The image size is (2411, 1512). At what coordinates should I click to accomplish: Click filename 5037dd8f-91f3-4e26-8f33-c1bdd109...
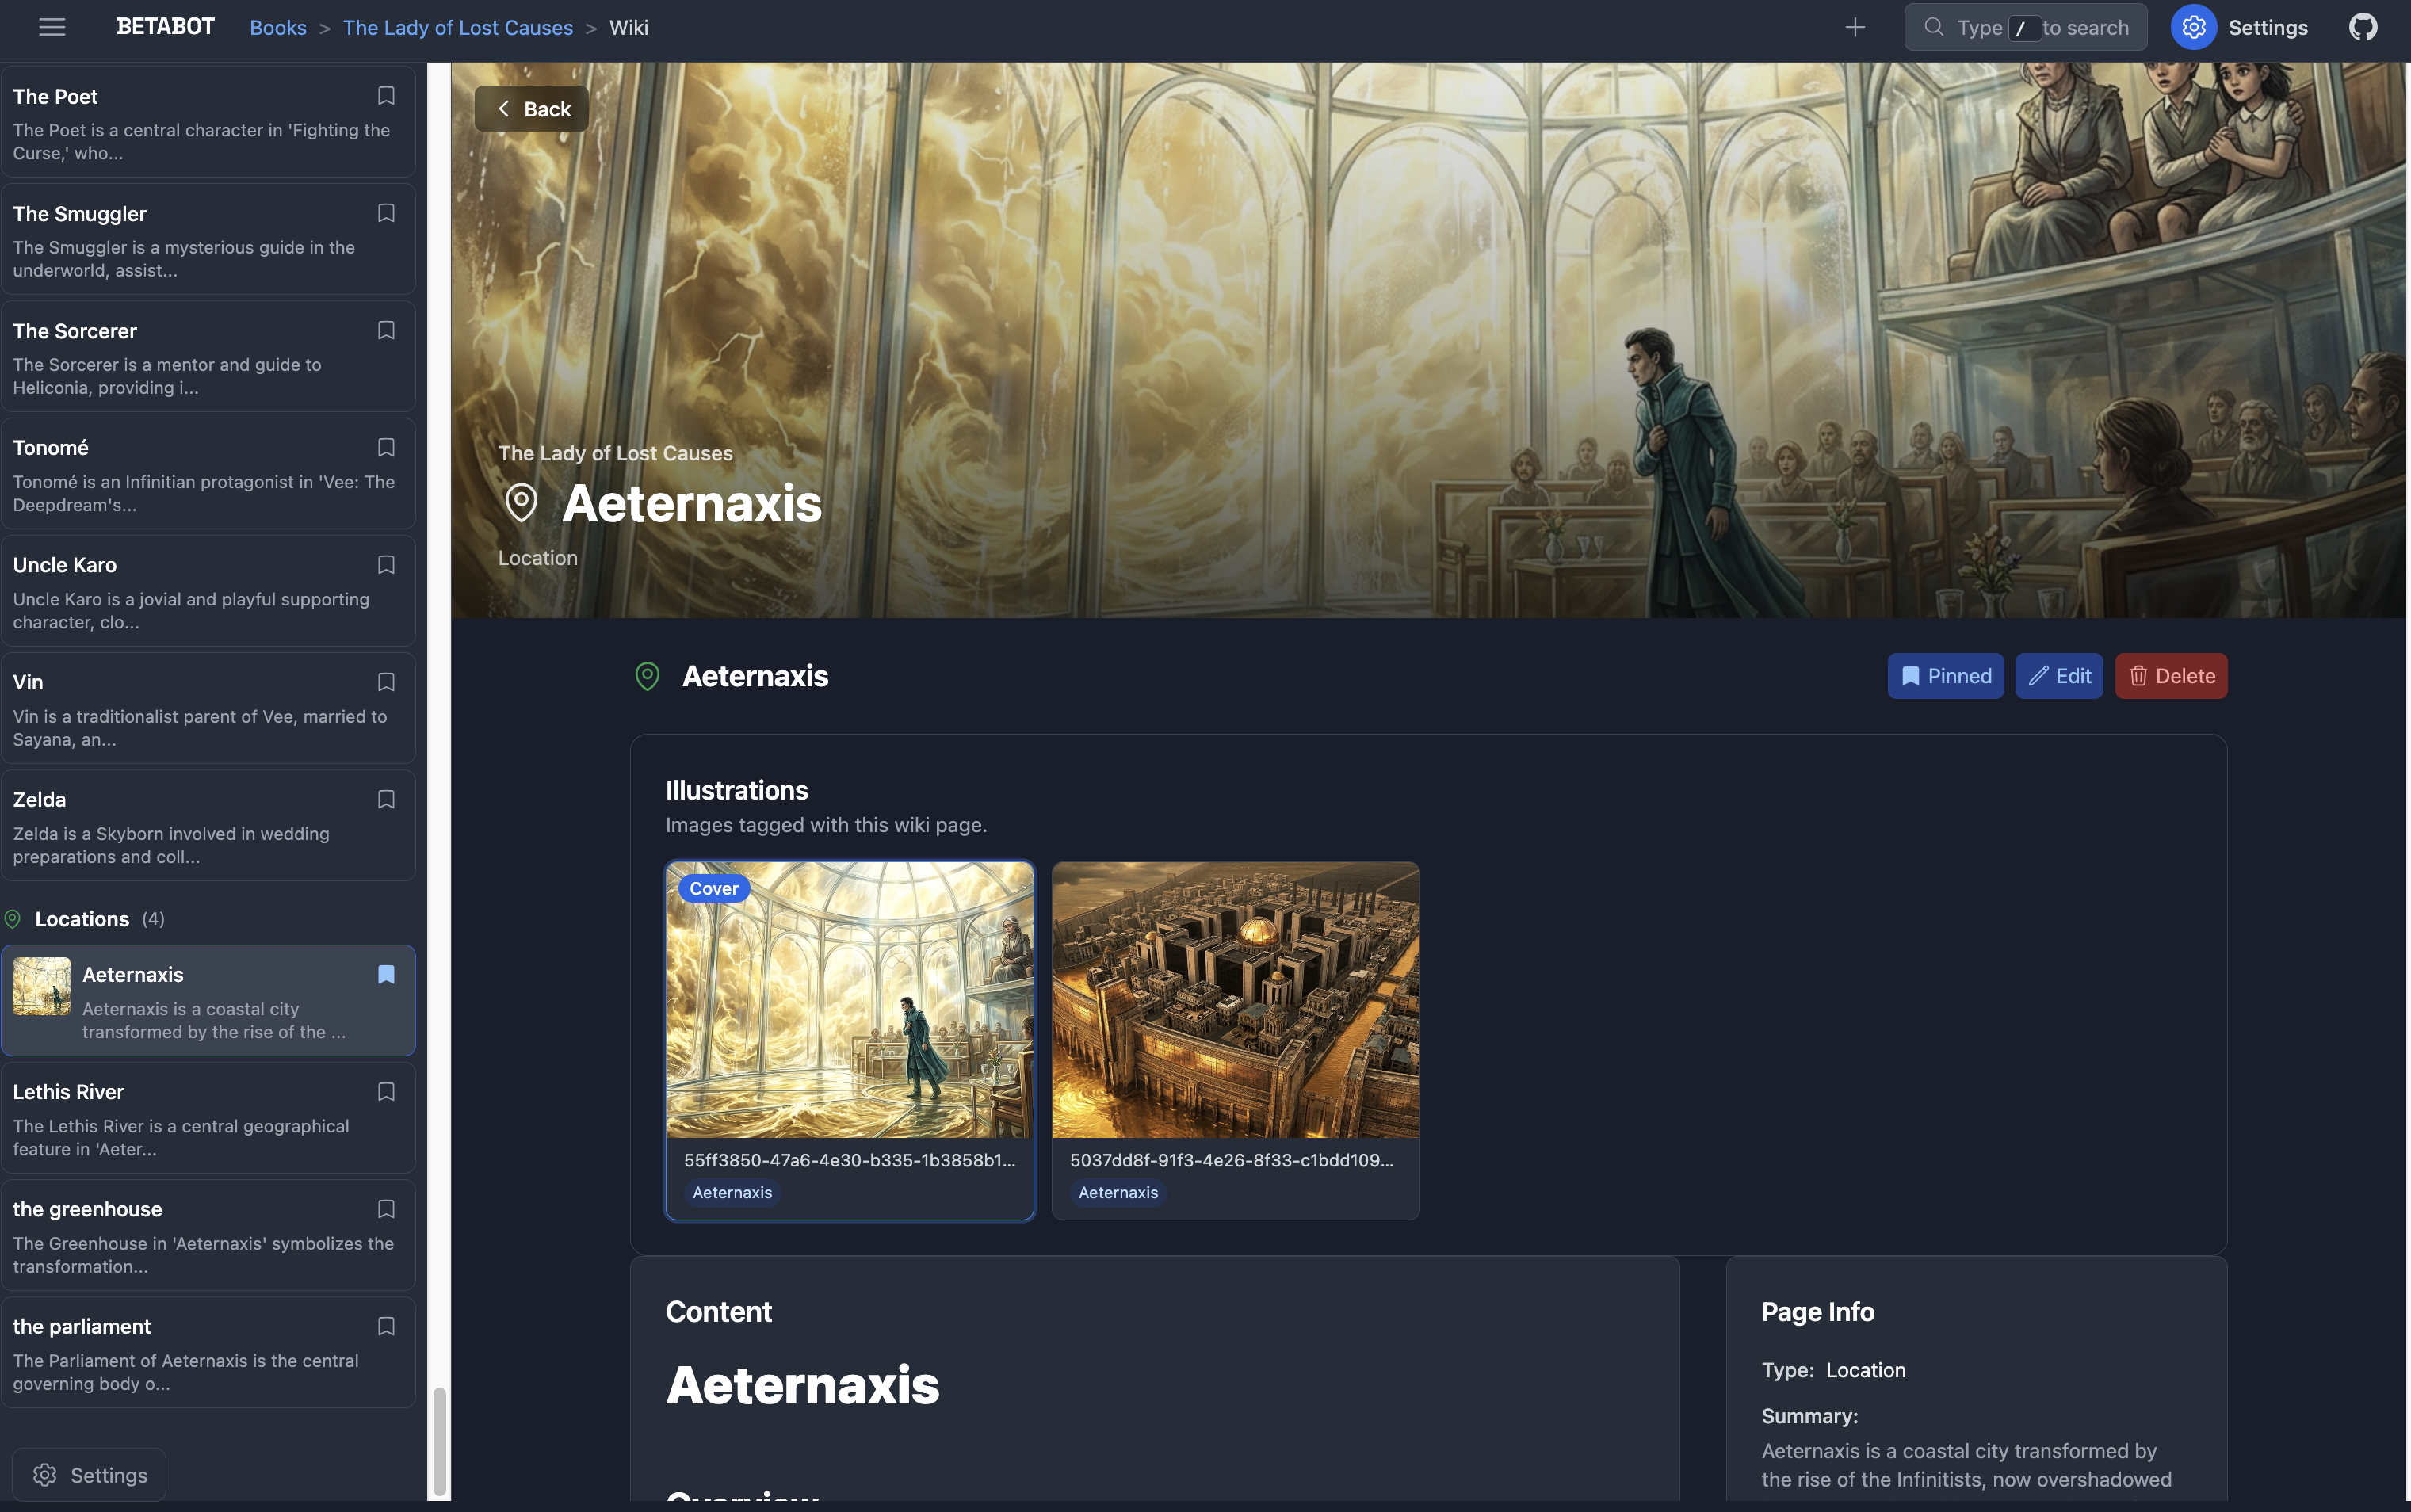click(1232, 1160)
